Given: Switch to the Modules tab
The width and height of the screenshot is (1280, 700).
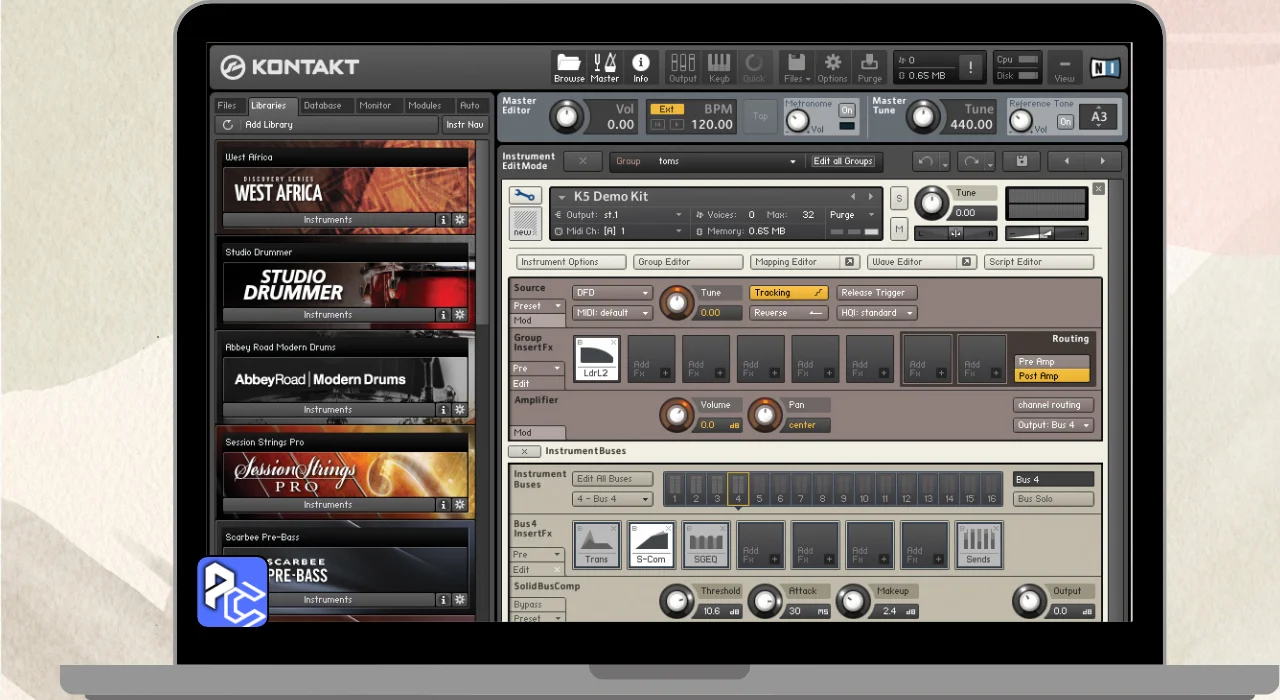Looking at the screenshot, I should point(425,105).
